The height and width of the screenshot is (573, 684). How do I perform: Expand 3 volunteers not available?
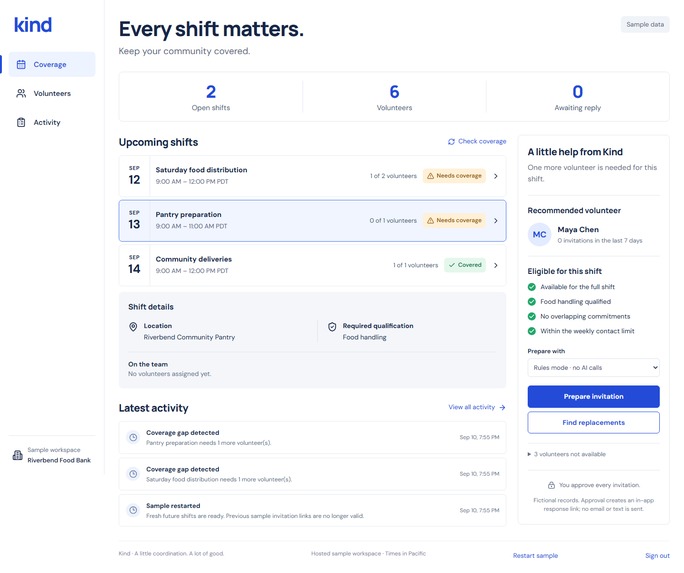pos(567,454)
